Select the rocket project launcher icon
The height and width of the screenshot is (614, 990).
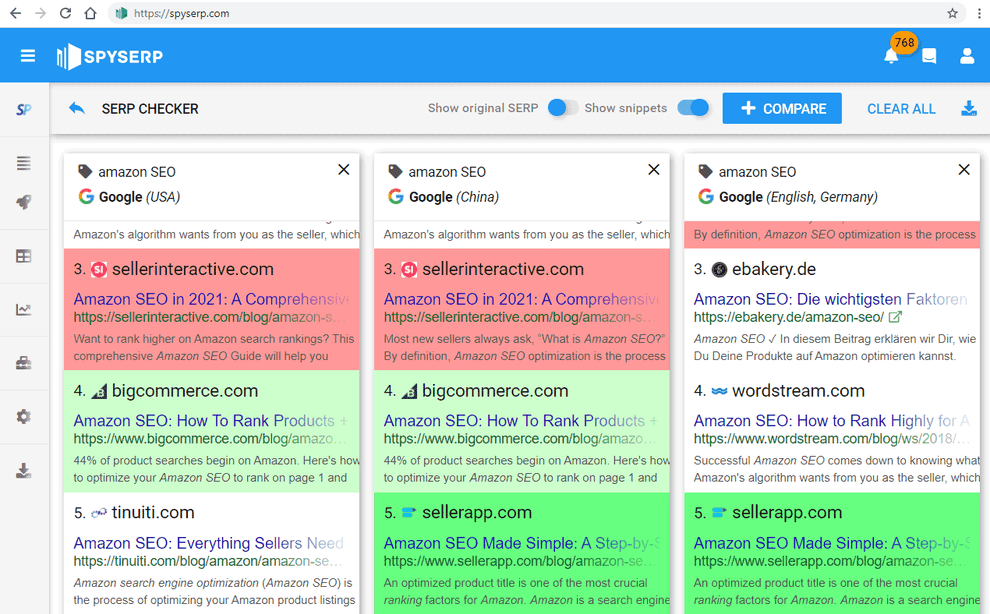tap(22, 203)
